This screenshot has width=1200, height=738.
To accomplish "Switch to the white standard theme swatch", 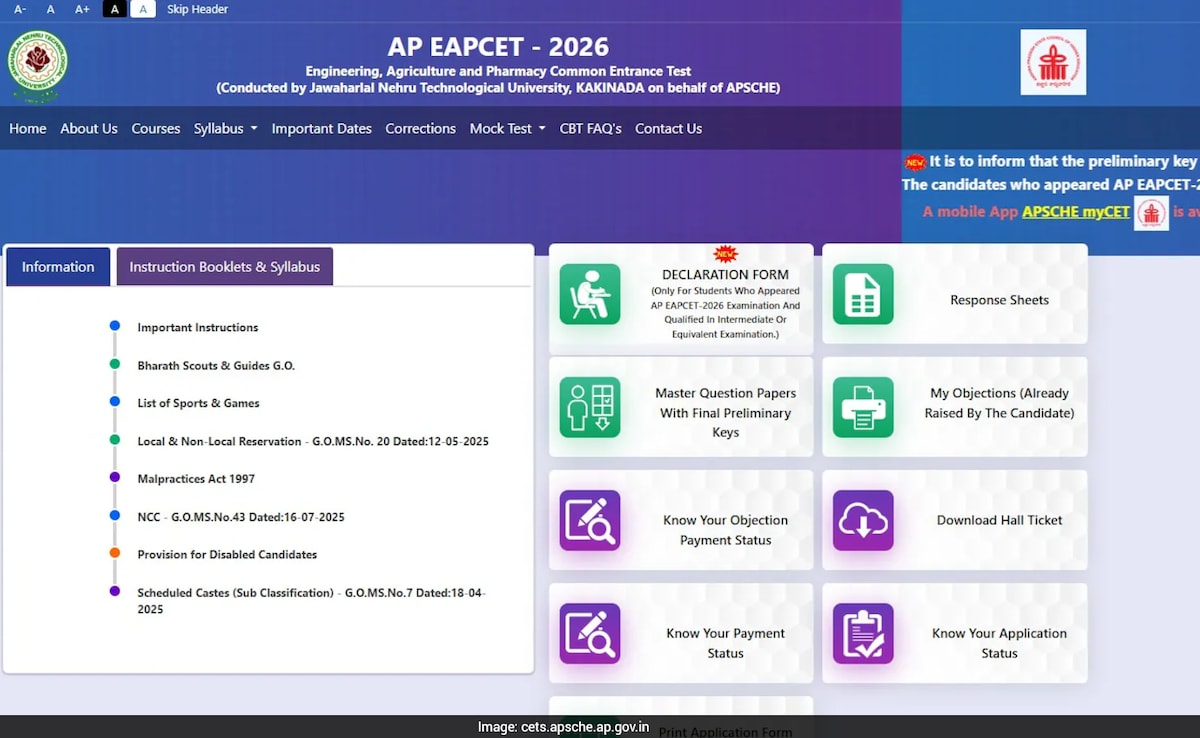I will (x=143, y=9).
